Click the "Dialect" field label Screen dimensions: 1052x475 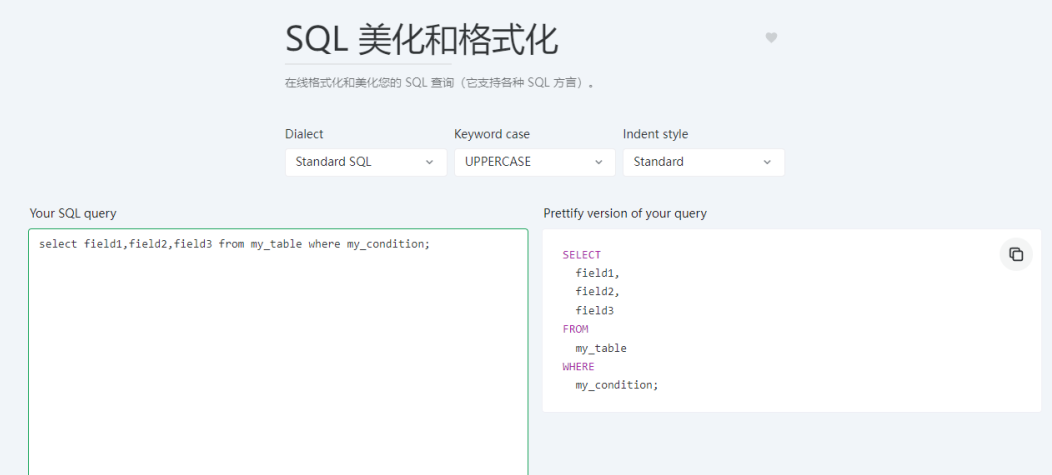pyautogui.click(x=304, y=134)
